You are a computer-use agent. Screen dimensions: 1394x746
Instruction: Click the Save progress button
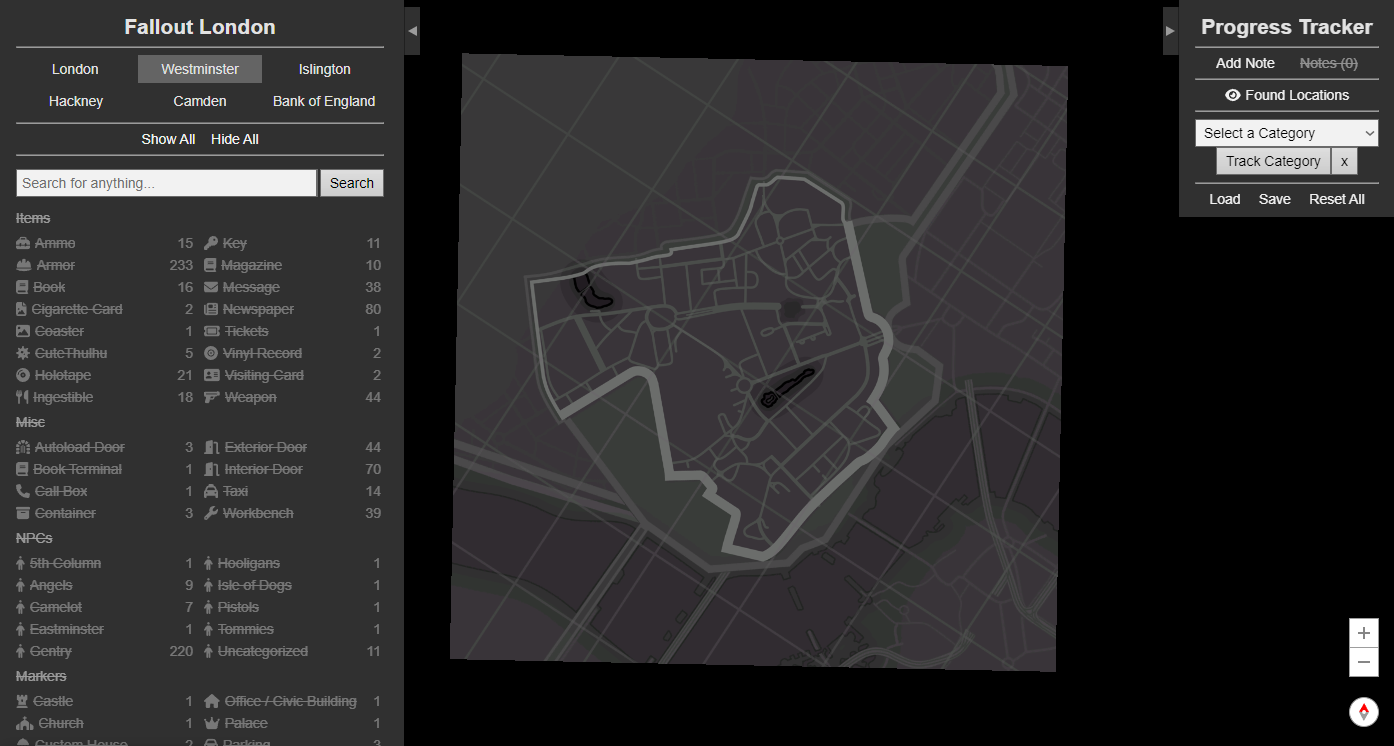[1275, 199]
